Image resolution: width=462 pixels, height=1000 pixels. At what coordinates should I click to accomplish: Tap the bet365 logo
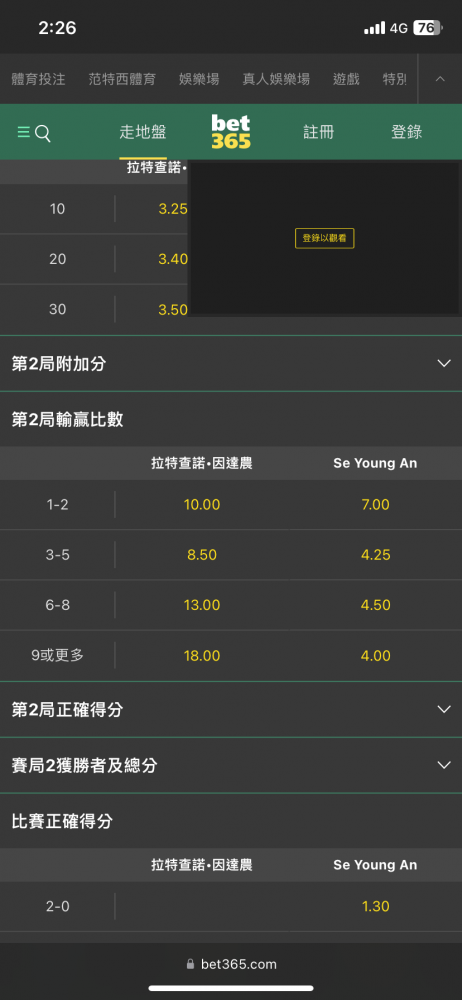point(231,132)
